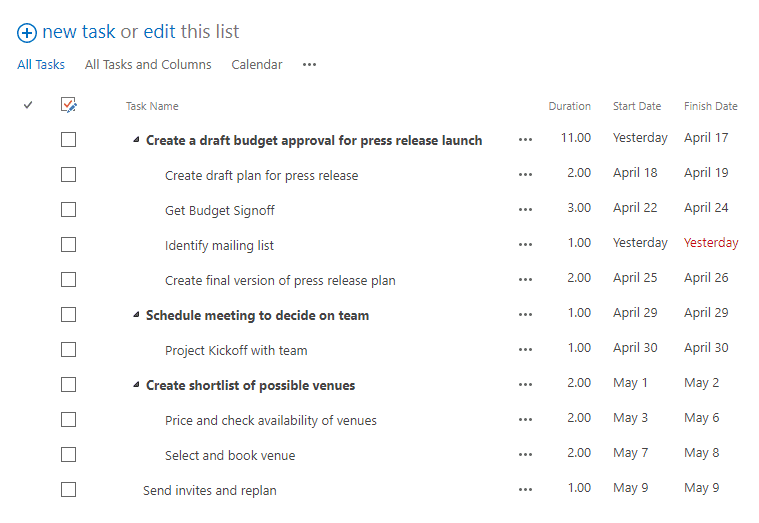Open ellipsis menu for more views

(309, 64)
